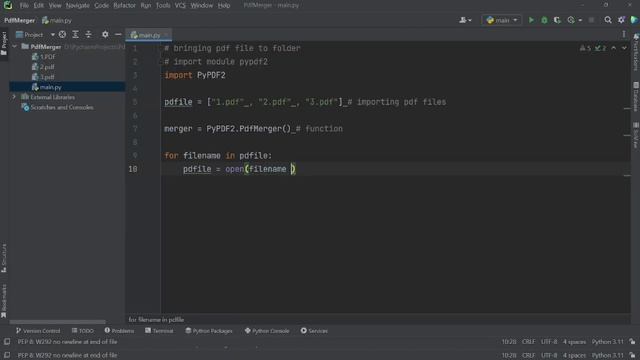Viewport: 640px width, 360px height.
Task: Open the VCS menu
Action: [180, 5]
